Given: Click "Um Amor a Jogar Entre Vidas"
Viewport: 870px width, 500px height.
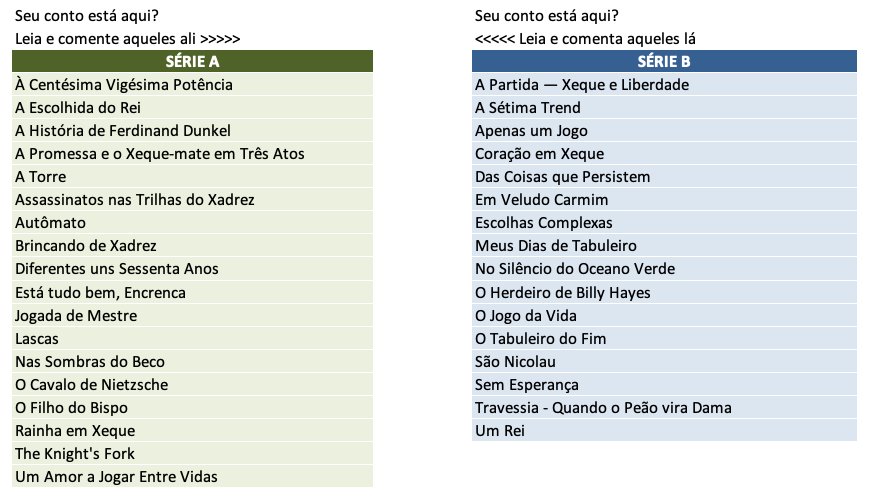Looking at the screenshot, I should point(116,477).
